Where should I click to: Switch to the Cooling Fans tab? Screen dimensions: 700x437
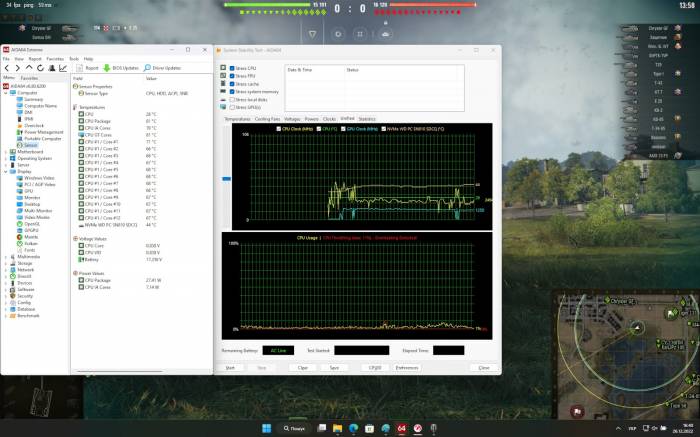pyautogui.click(x=267, y=119)
